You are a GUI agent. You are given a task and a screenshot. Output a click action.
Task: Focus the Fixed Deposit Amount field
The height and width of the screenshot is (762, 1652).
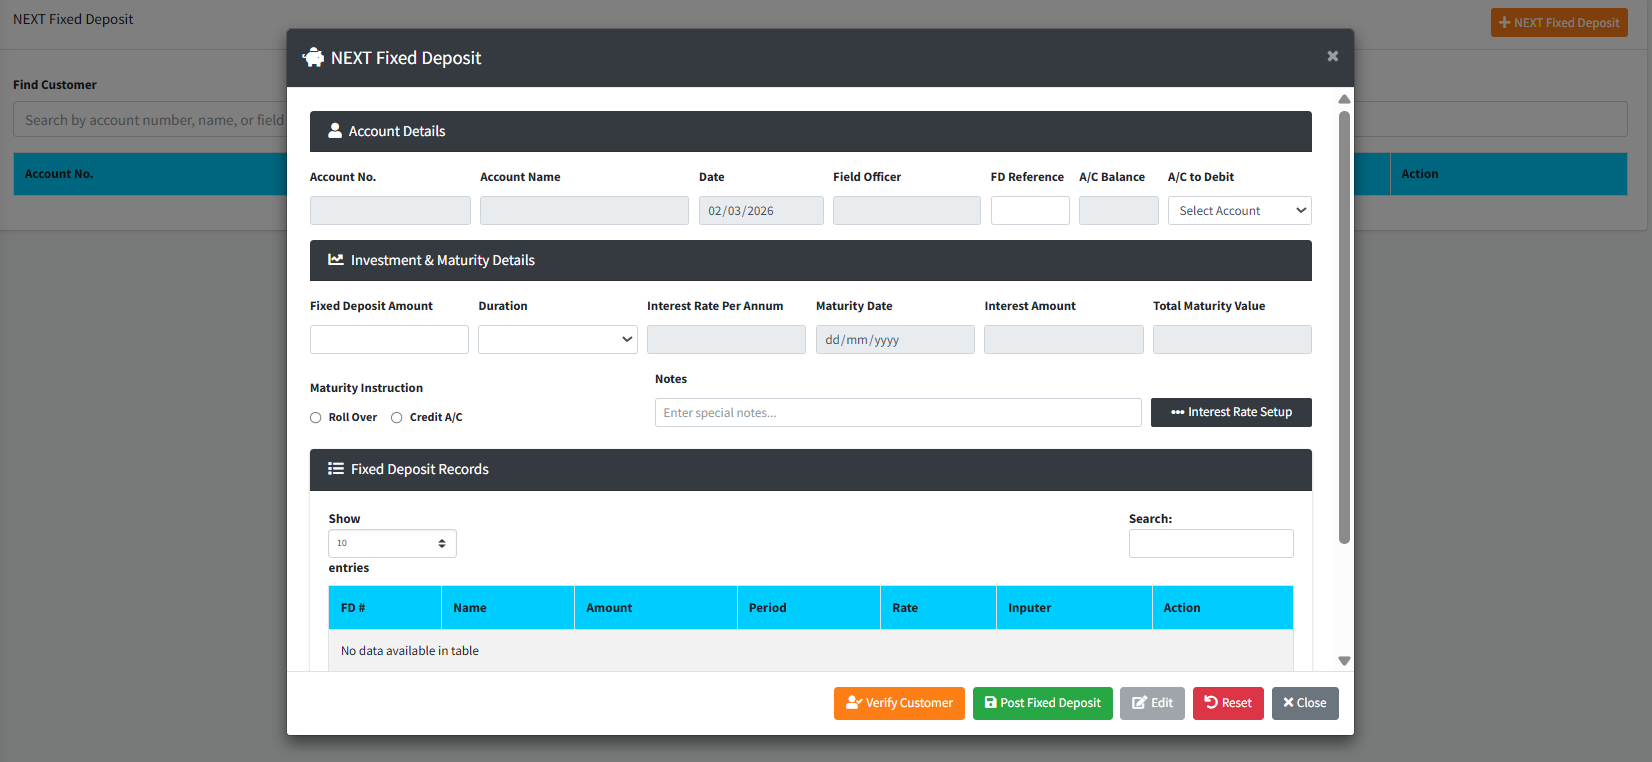(389, 340)
